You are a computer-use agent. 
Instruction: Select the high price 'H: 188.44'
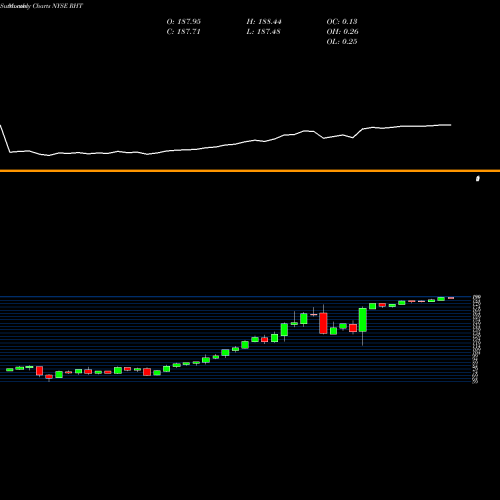[264, 22]
